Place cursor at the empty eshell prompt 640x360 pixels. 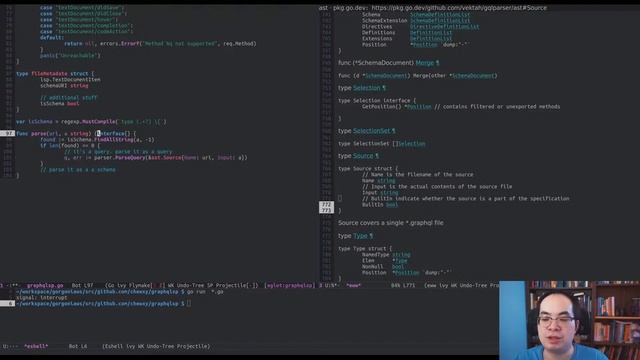click(189, 304)
